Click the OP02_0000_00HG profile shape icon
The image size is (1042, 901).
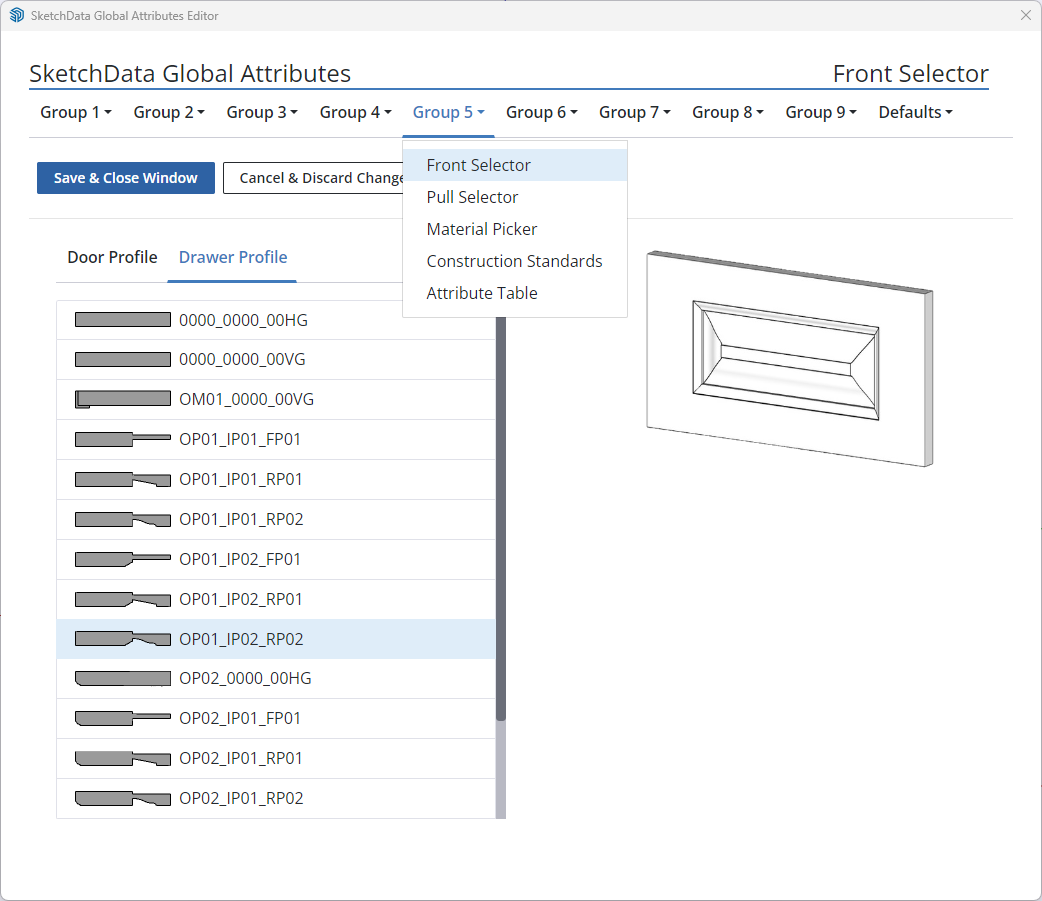pyautogui.click(x=122, y=678)
